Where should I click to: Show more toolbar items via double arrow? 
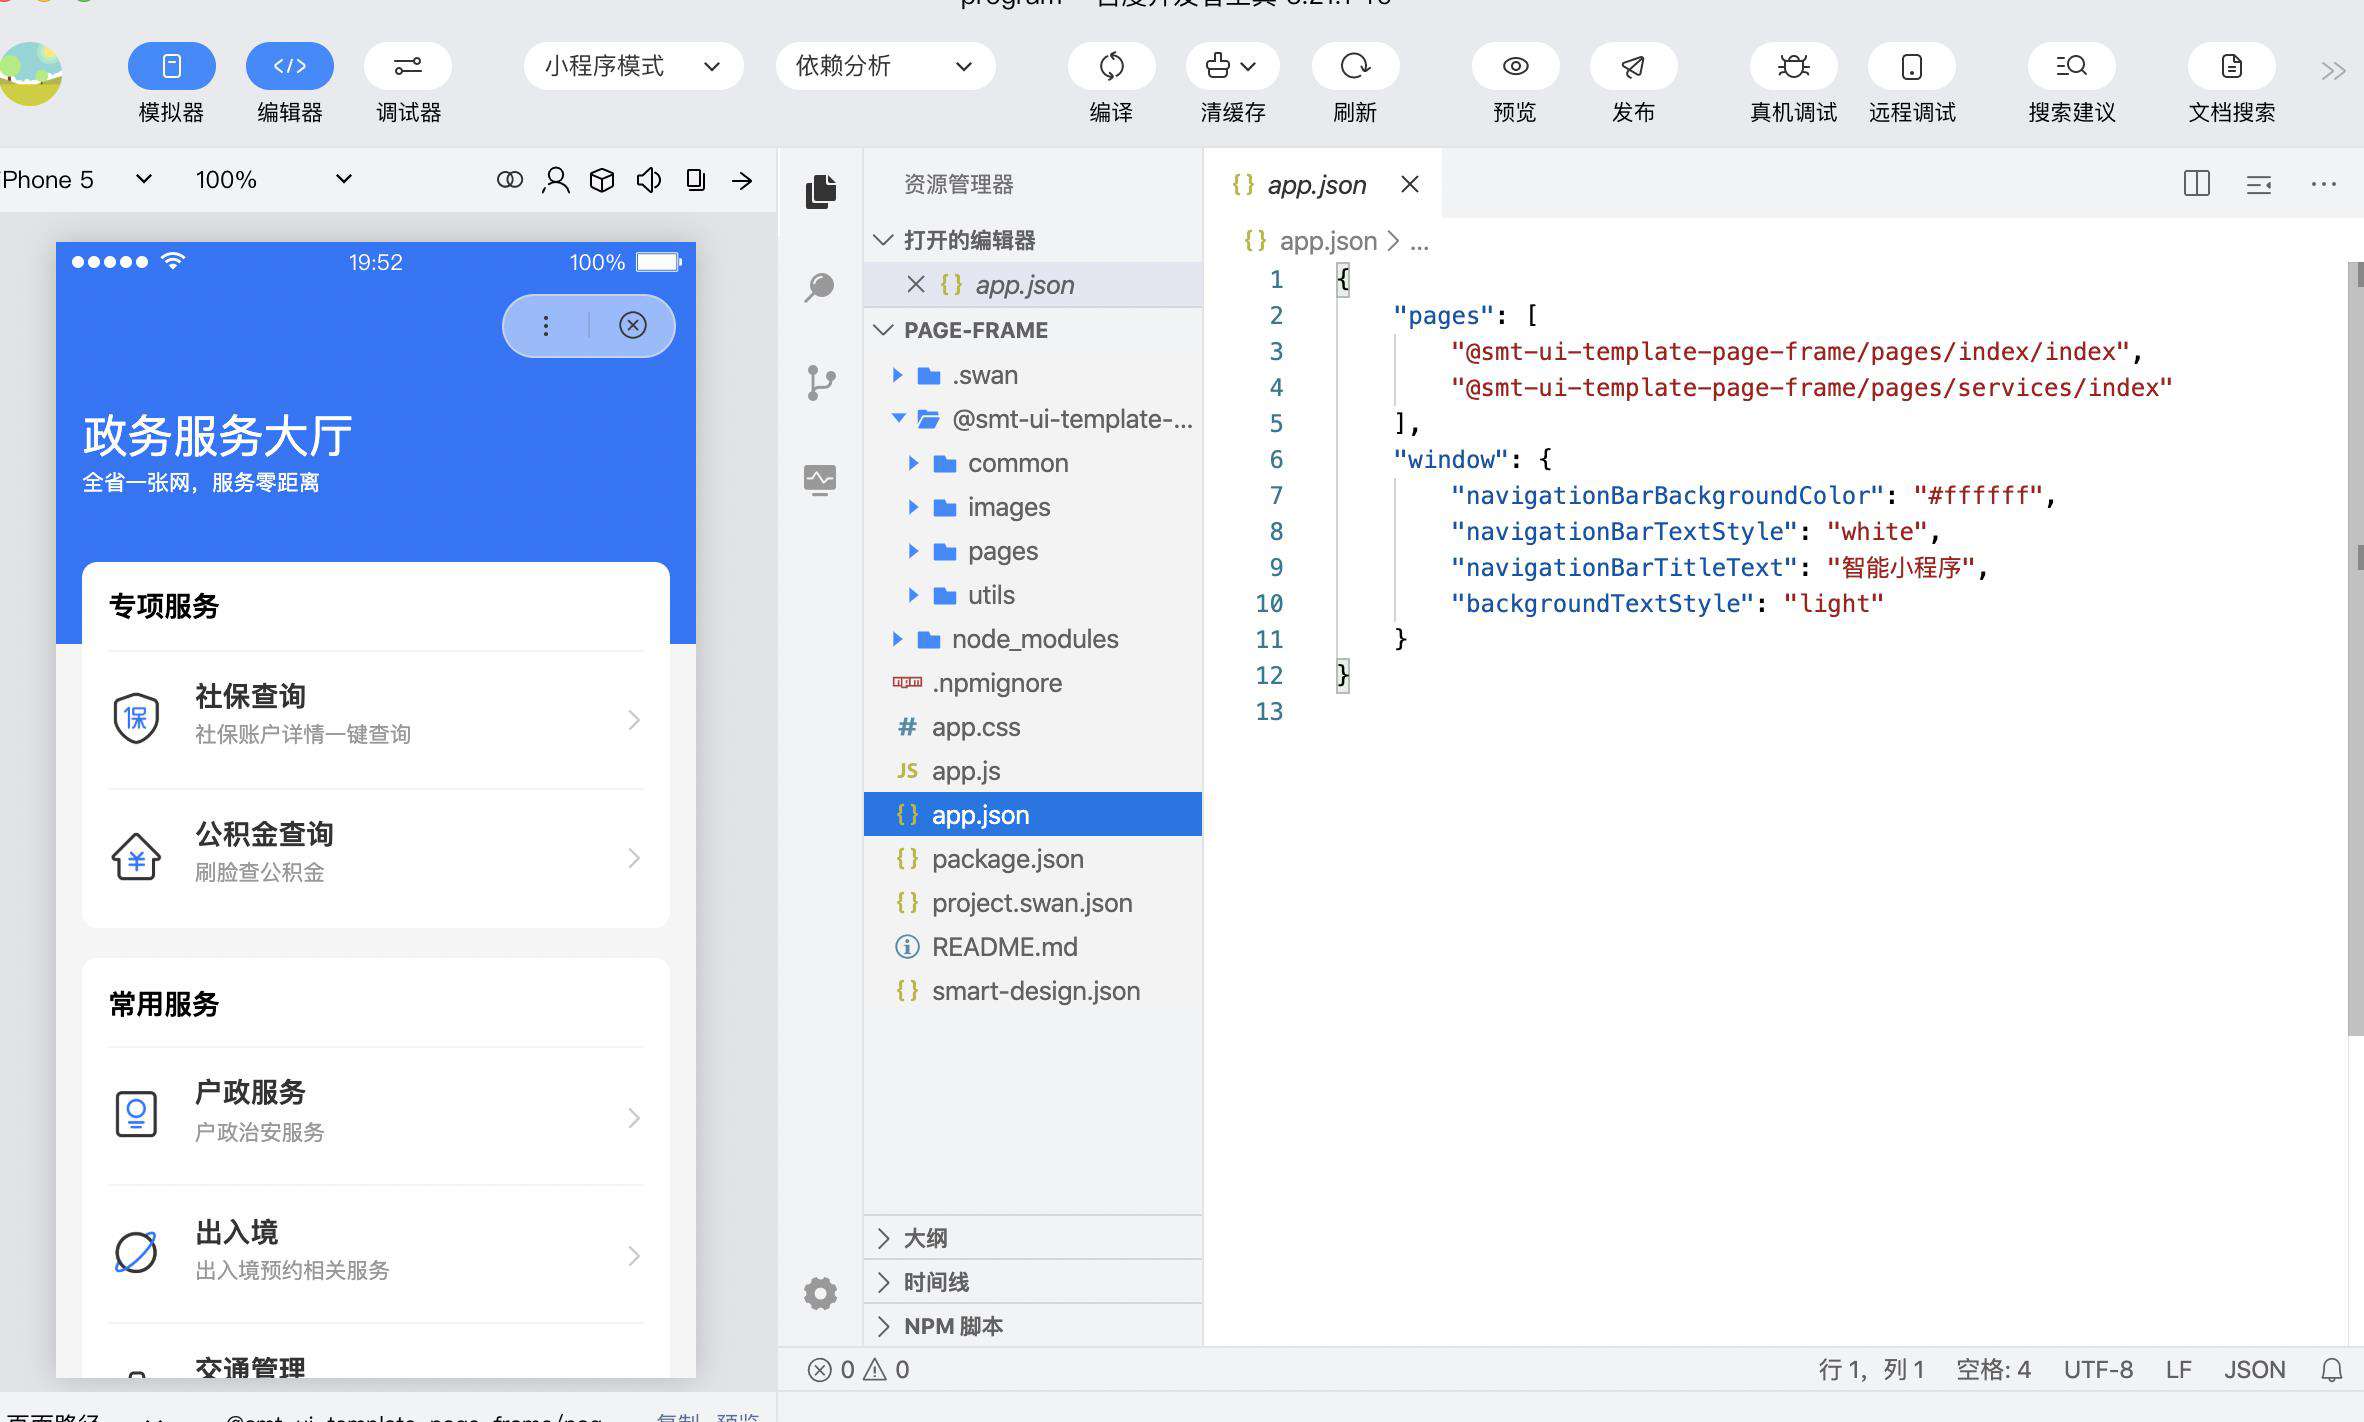2333,70
